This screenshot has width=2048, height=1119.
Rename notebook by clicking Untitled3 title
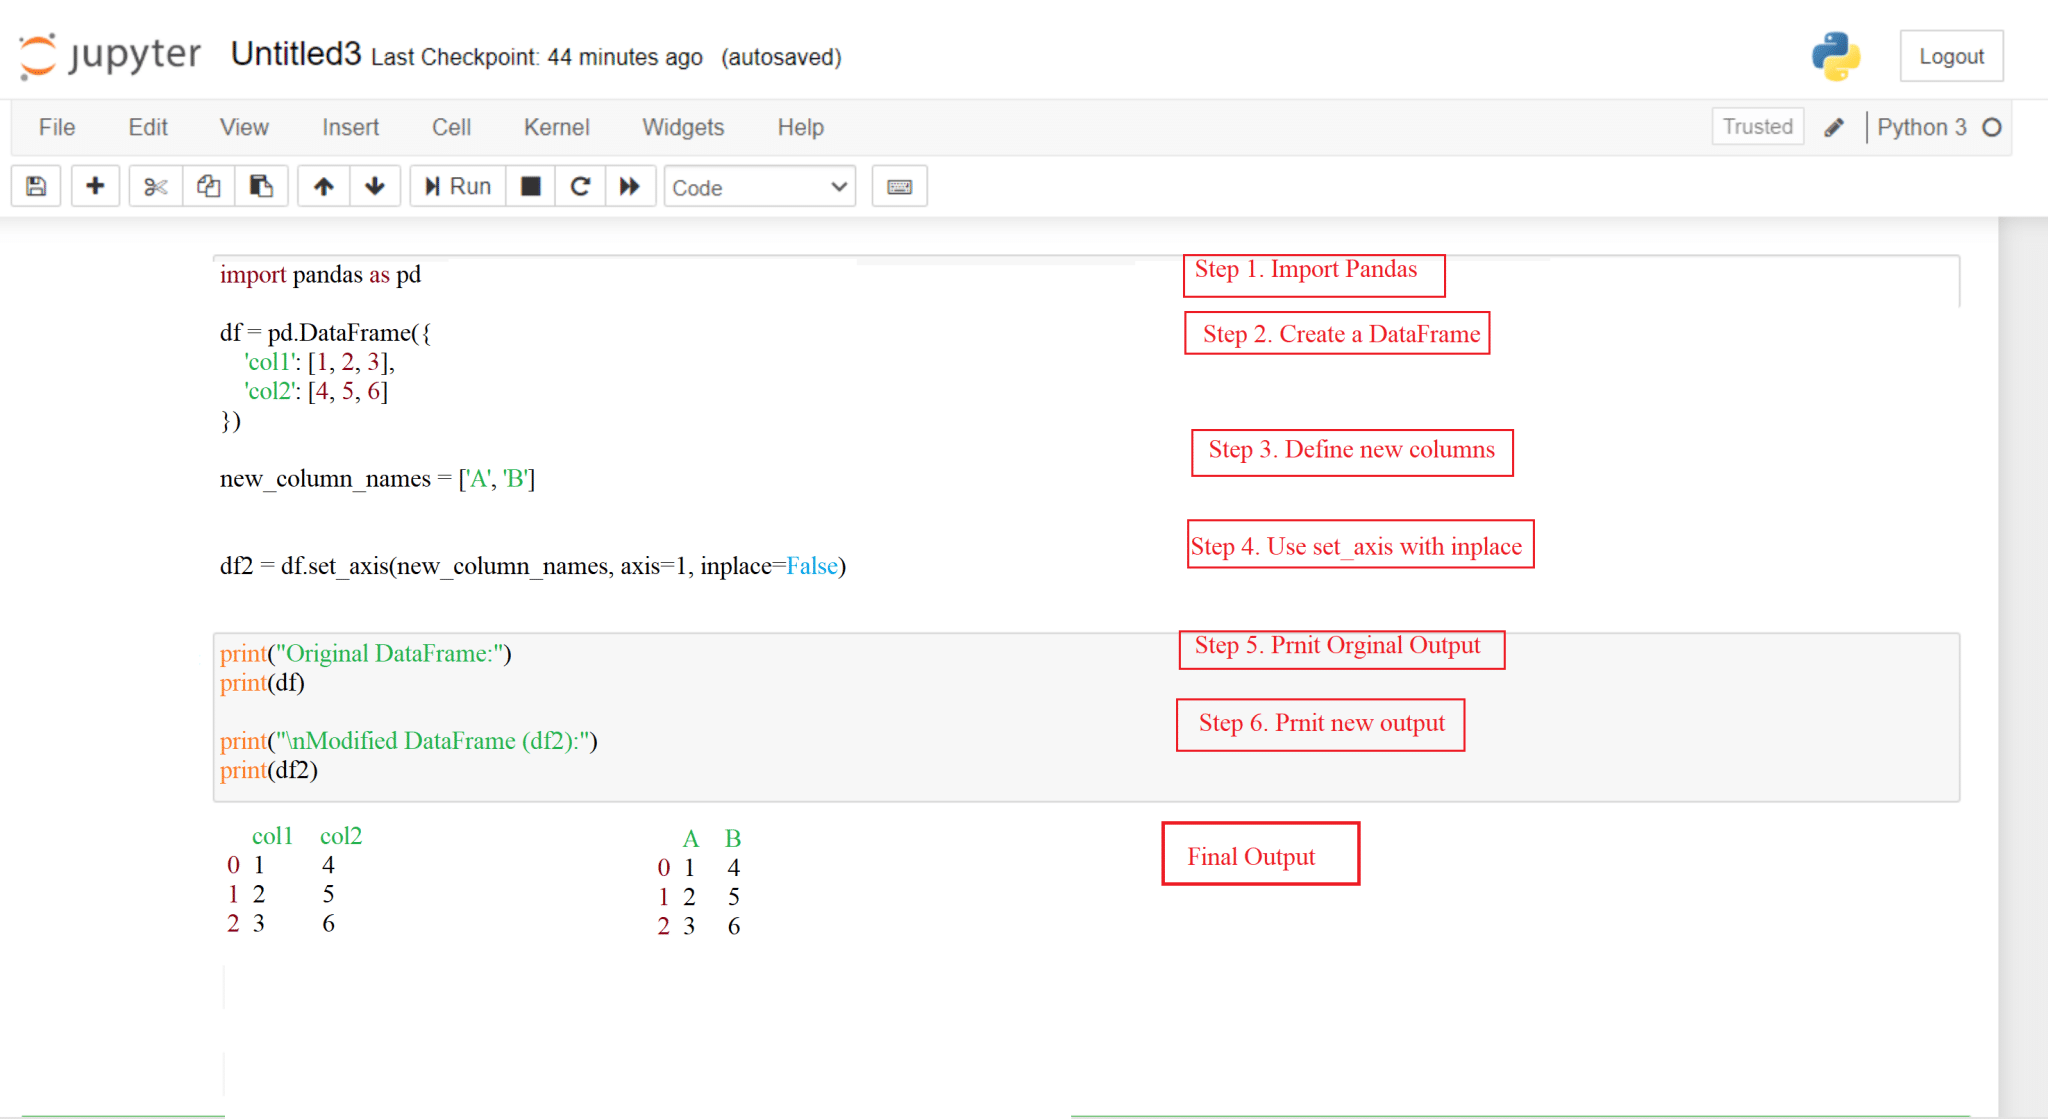pyautogui.click(x=295, y=55)
